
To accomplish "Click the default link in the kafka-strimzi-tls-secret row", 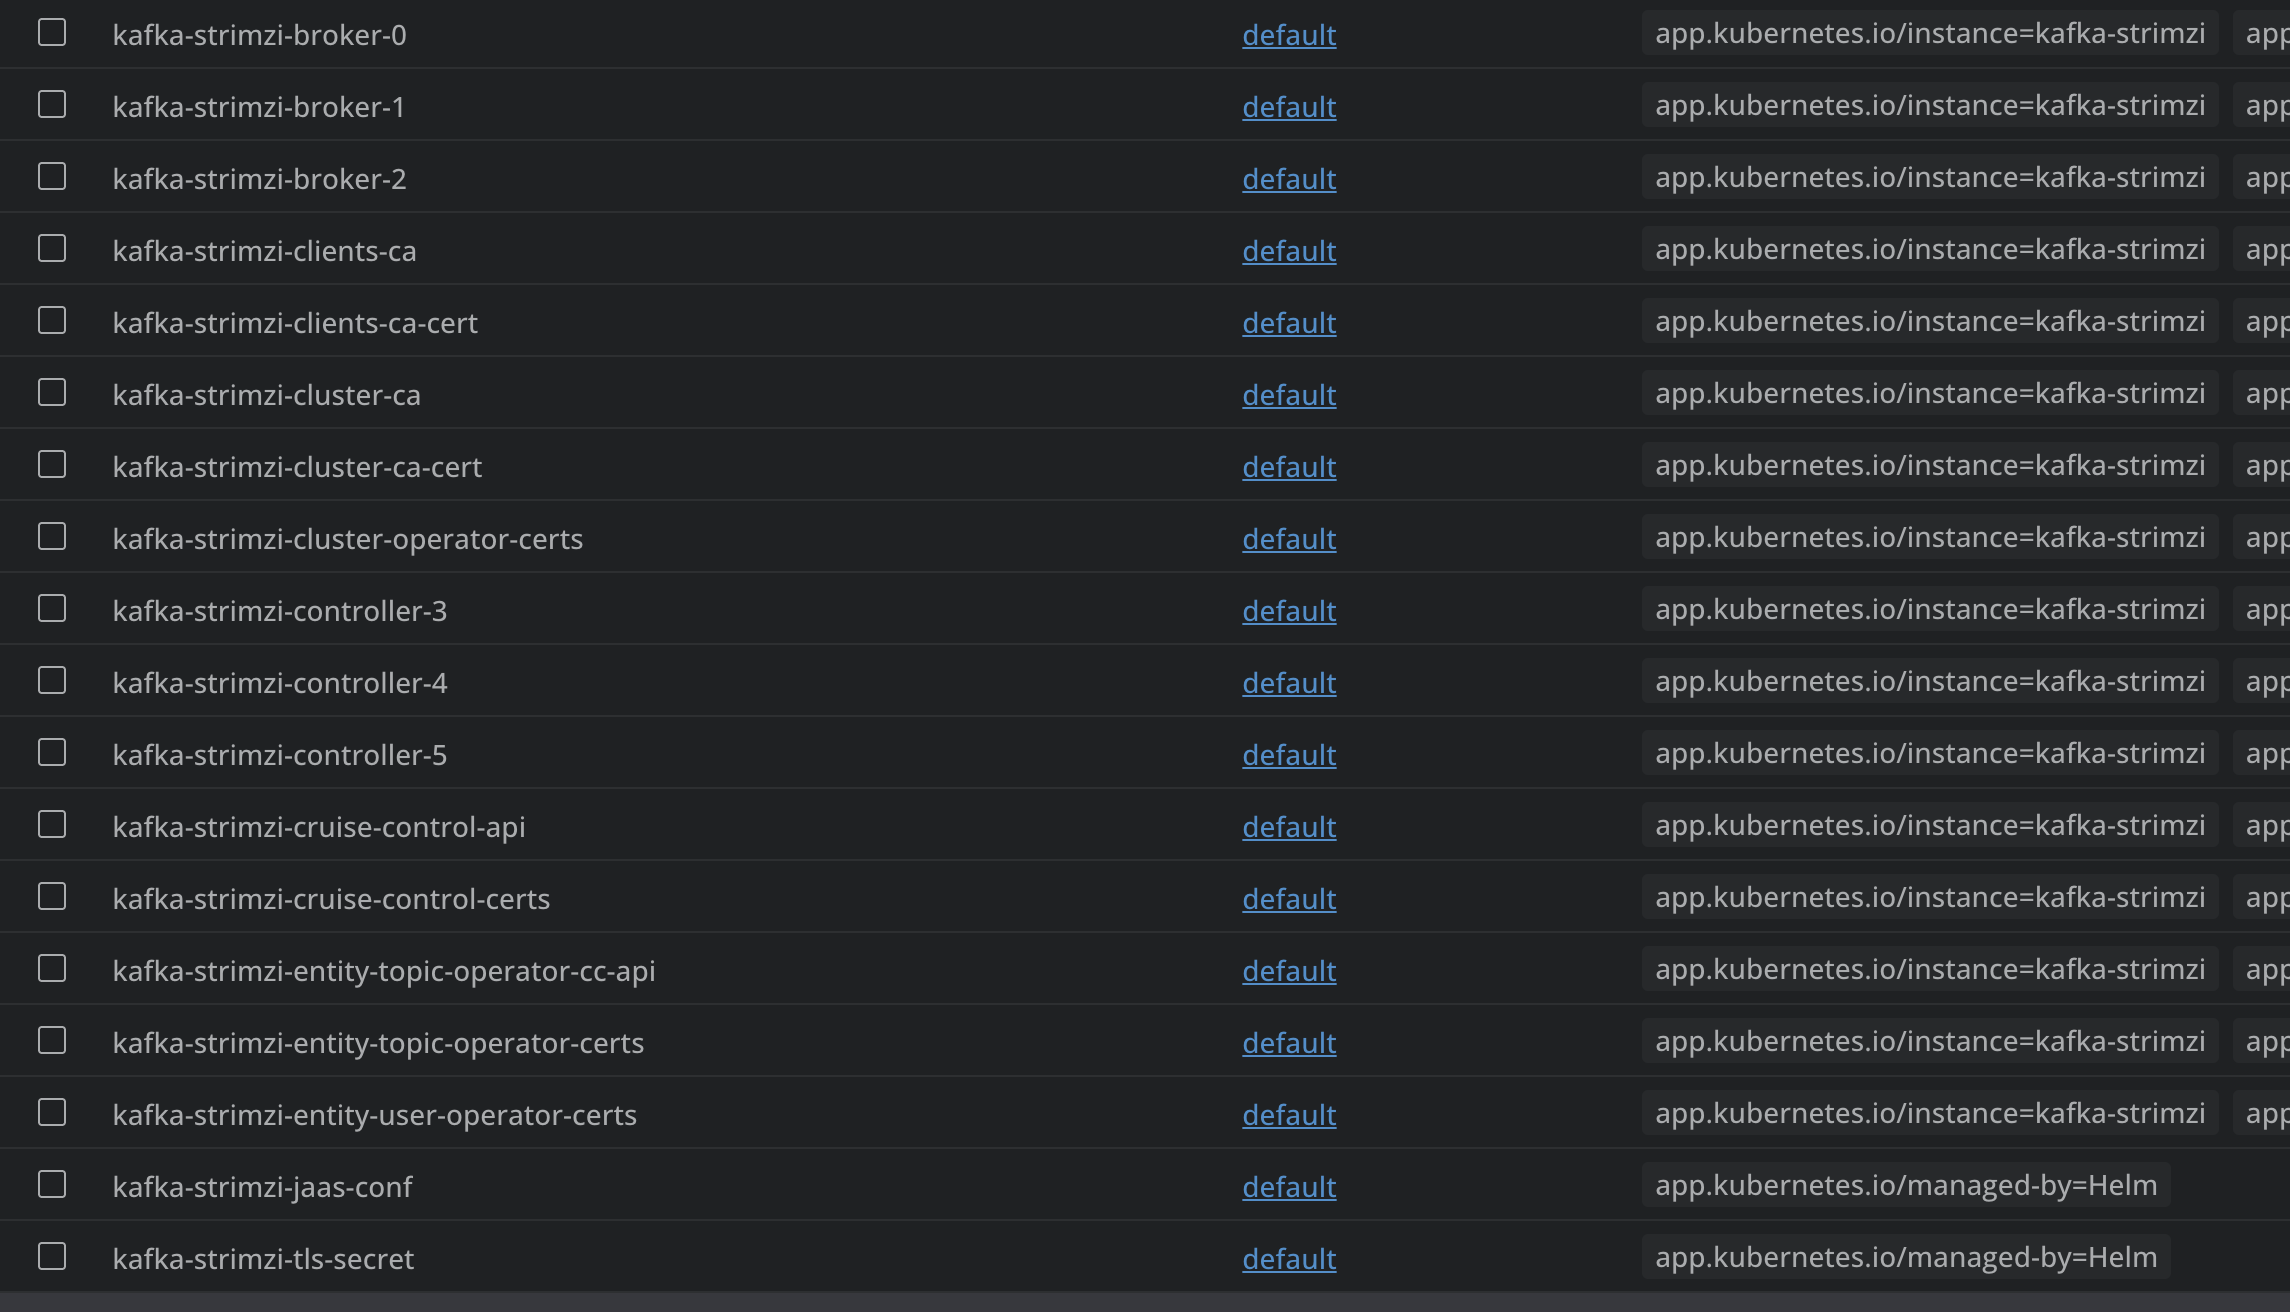I will [1289, 1259].
